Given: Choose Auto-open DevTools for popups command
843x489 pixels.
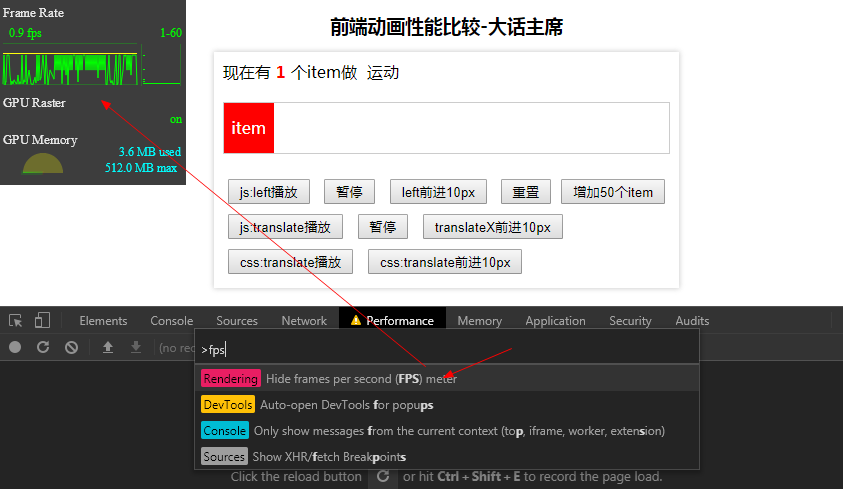Looking at the screenshot, I should coord(447,405).
